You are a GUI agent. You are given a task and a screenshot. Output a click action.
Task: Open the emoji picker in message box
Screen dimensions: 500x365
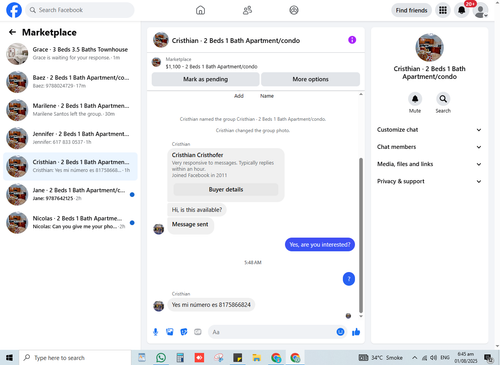click(340, 332)
